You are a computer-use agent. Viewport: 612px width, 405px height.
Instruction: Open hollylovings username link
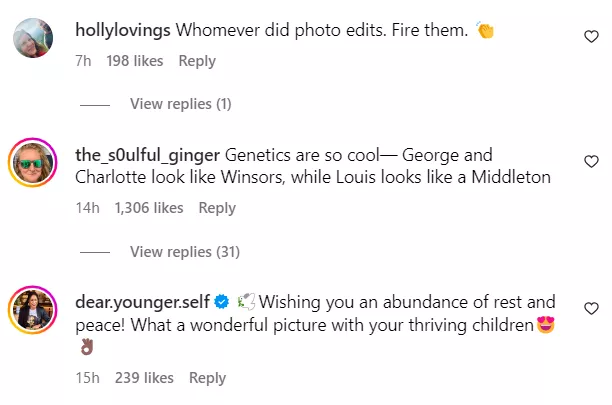(123, 30)
